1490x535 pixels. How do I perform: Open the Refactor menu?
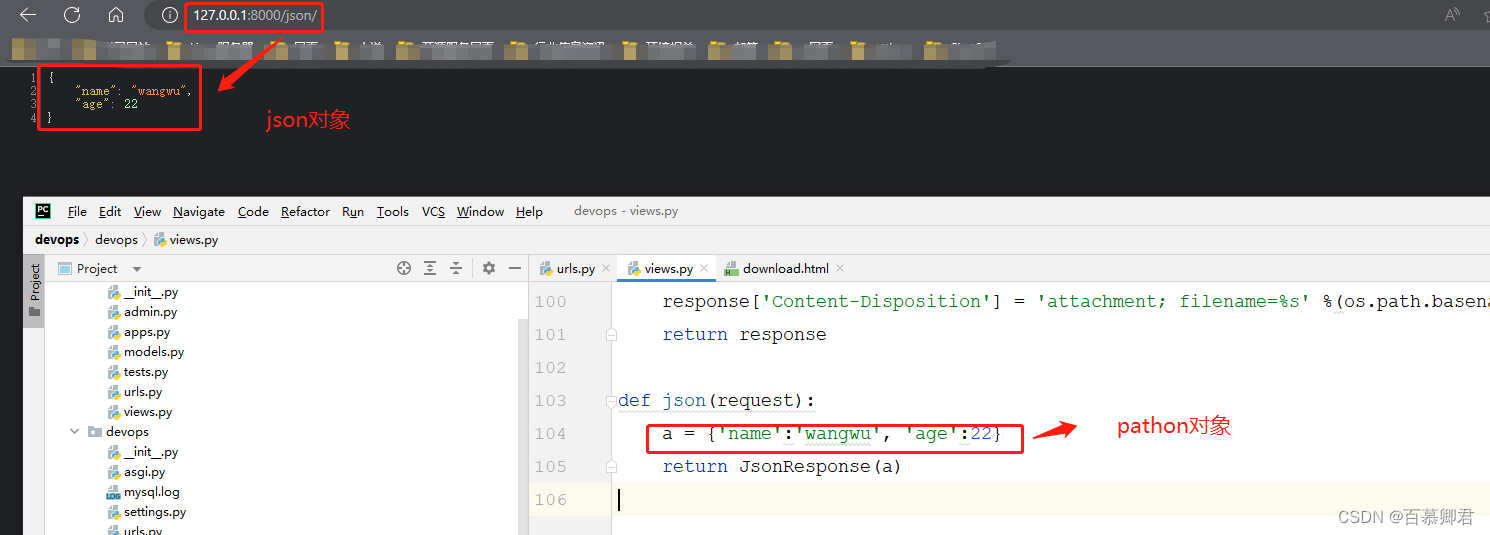pos(305,211)
